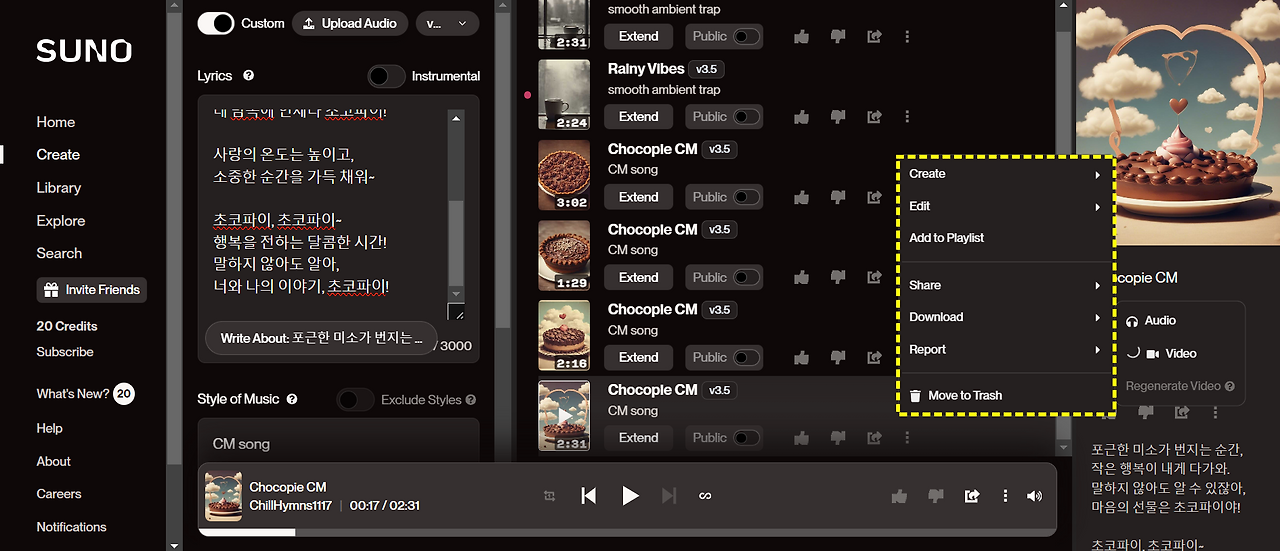
Task: Toggle infinite loop in the player
Action: tap(705, 496)
